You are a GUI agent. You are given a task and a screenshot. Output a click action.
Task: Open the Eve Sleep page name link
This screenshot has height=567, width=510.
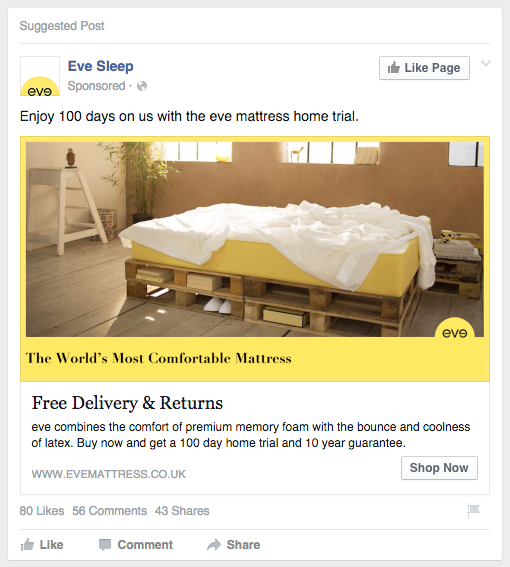click(x=101, y=66)
